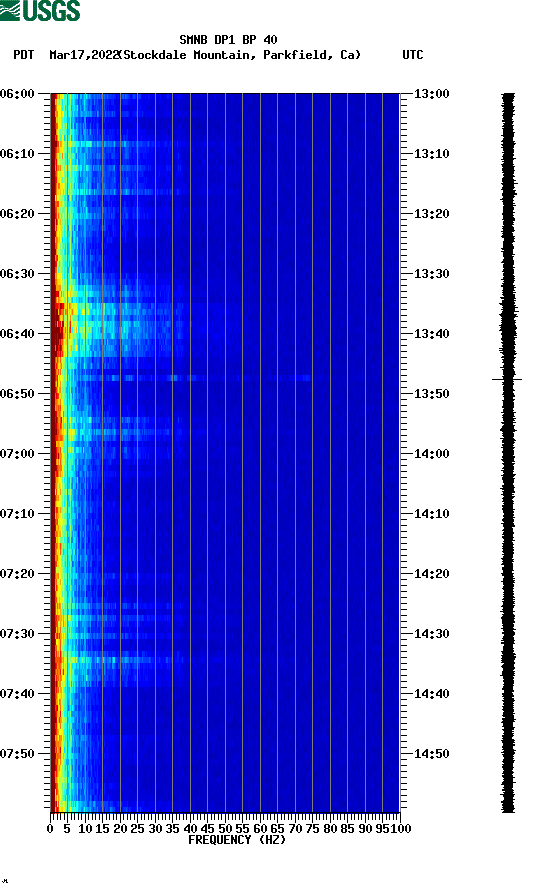The height and width of the screenshot is (892, 552).
Task: Click the USGS logo
Action: (x=40, y=10)
